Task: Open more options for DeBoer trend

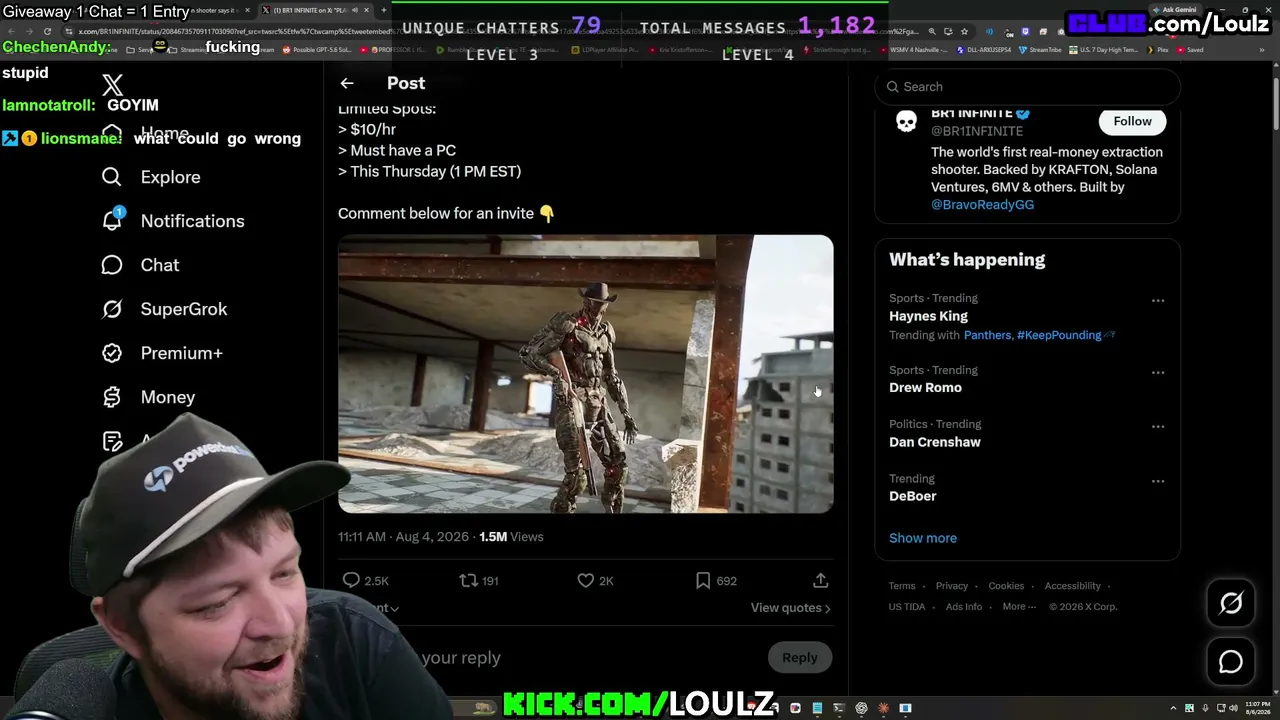Action: pyautogui.click(x=1158, y=480)
